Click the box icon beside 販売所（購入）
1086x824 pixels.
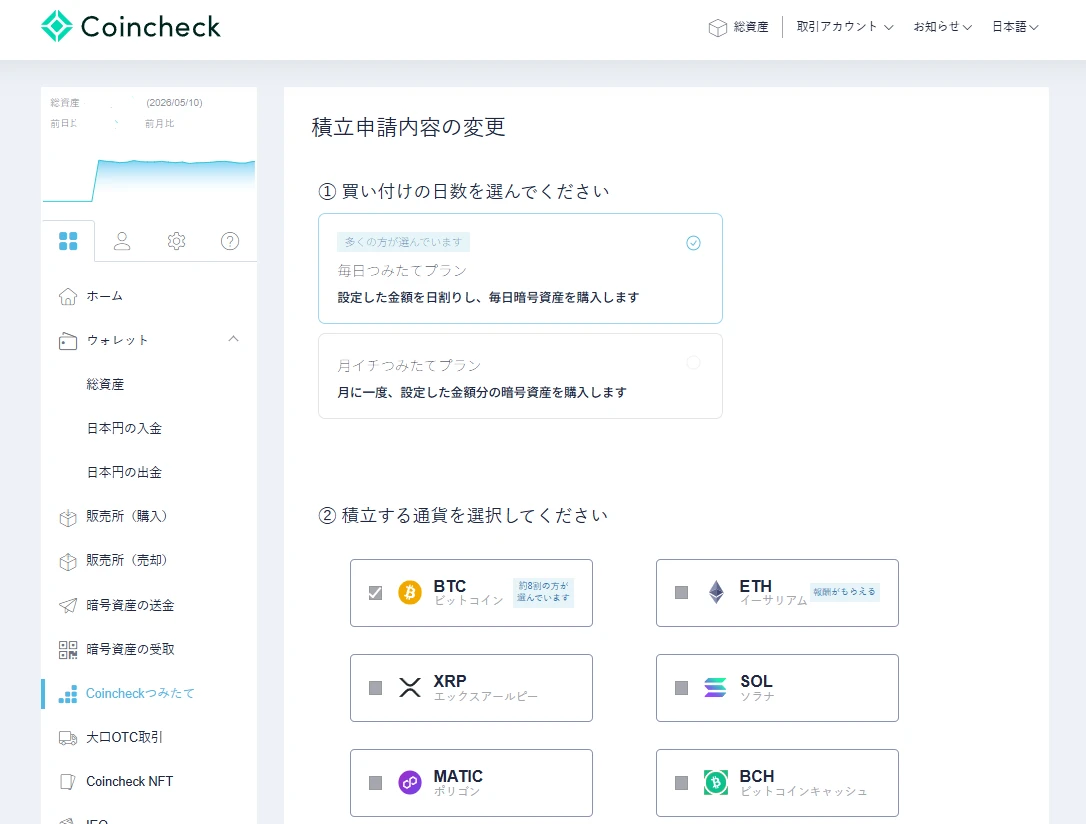68,517
